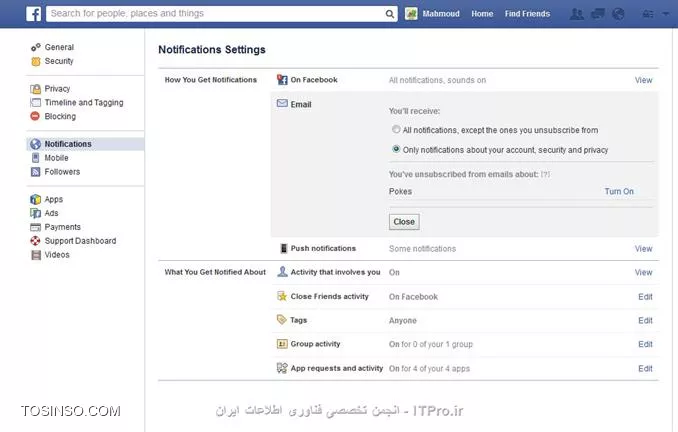This screenshot has height=432, width=678.
Task: Go to Privacy settings in sidebar
Action: [57, 89]
